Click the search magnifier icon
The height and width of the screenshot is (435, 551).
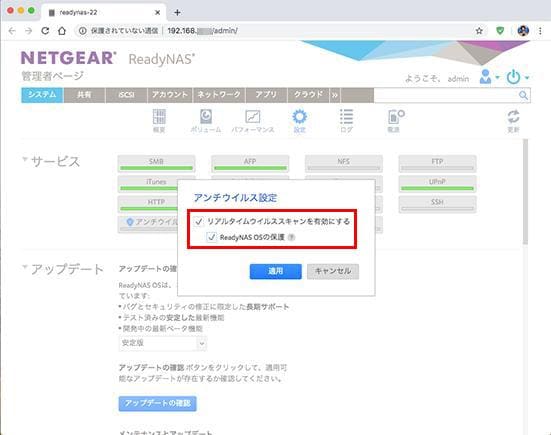tap(523, 95)
